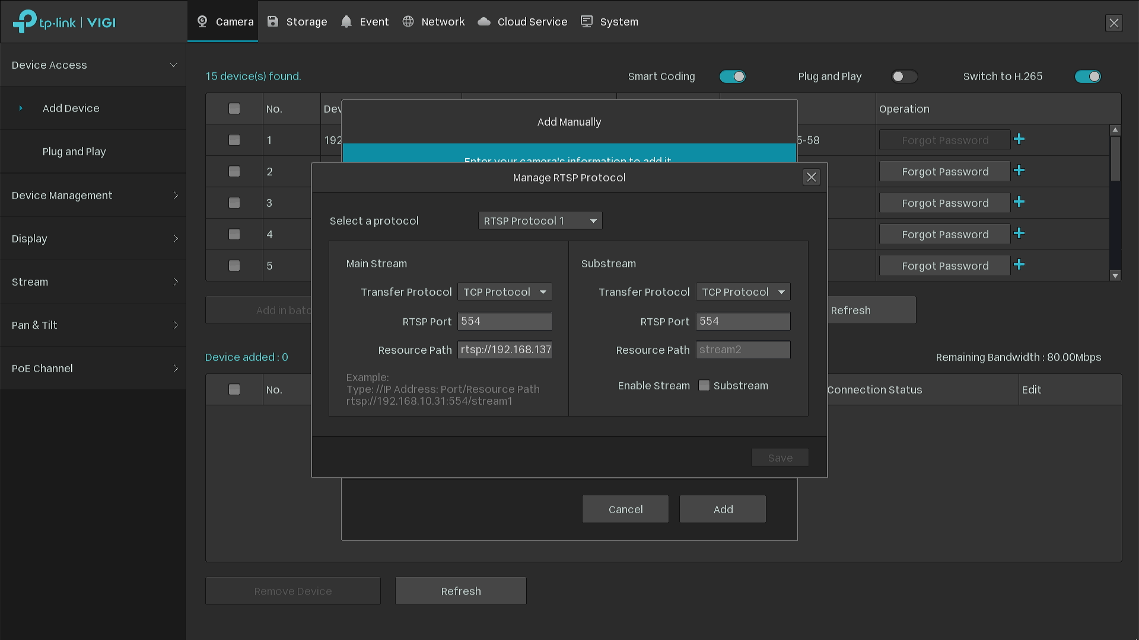Viewport: 1139px width, 640px height.
Task: Check the box for device No. 2
Action: [x=234, y=171]
